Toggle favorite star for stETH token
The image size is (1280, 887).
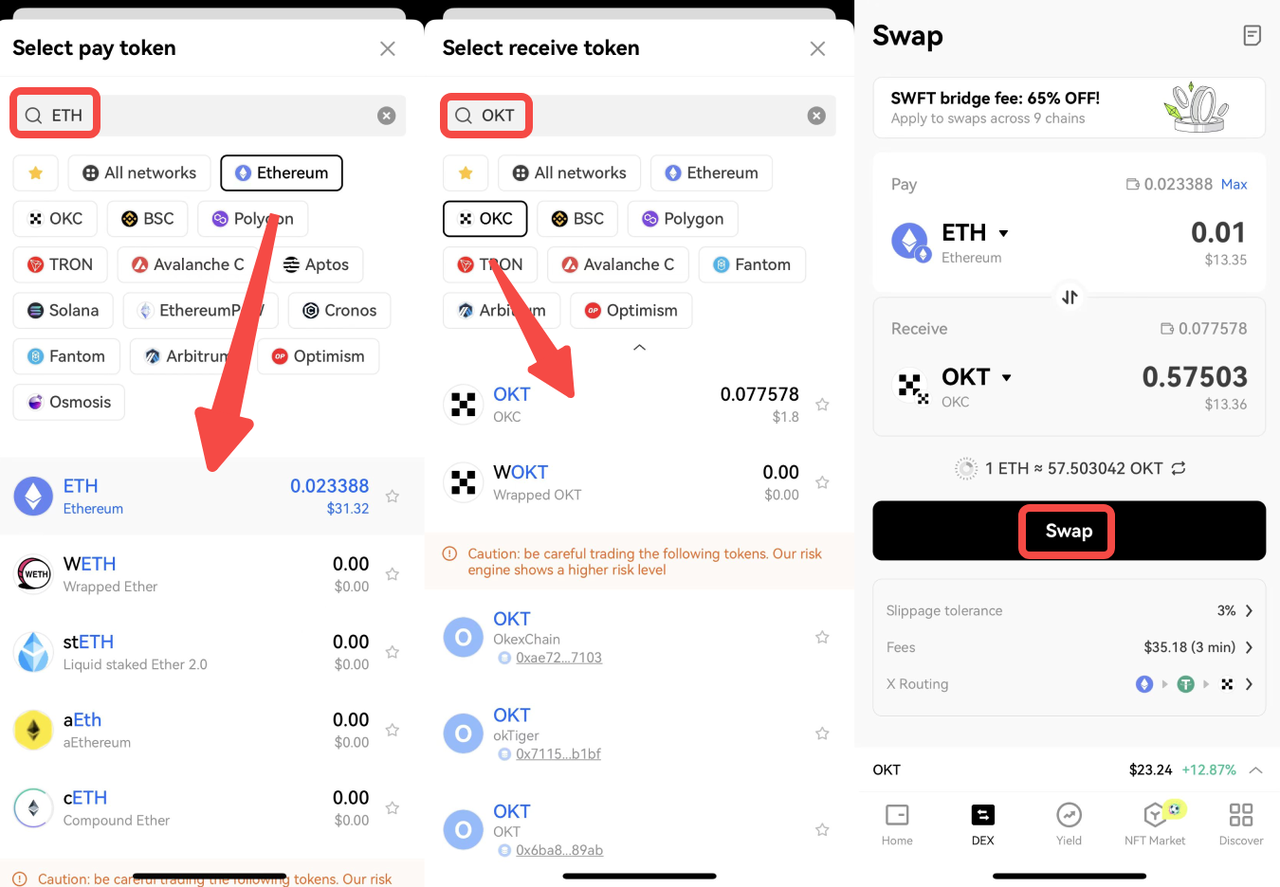point(392,652)
